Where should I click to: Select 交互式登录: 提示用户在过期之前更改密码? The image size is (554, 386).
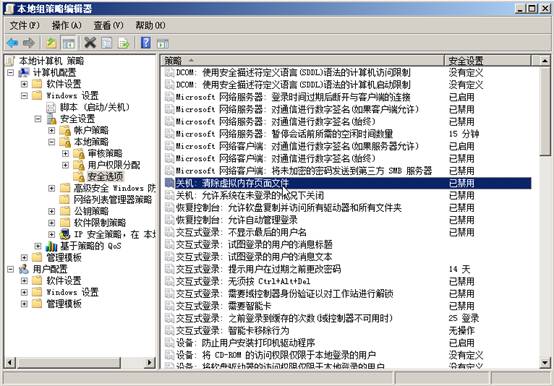(x=258, y=269)
